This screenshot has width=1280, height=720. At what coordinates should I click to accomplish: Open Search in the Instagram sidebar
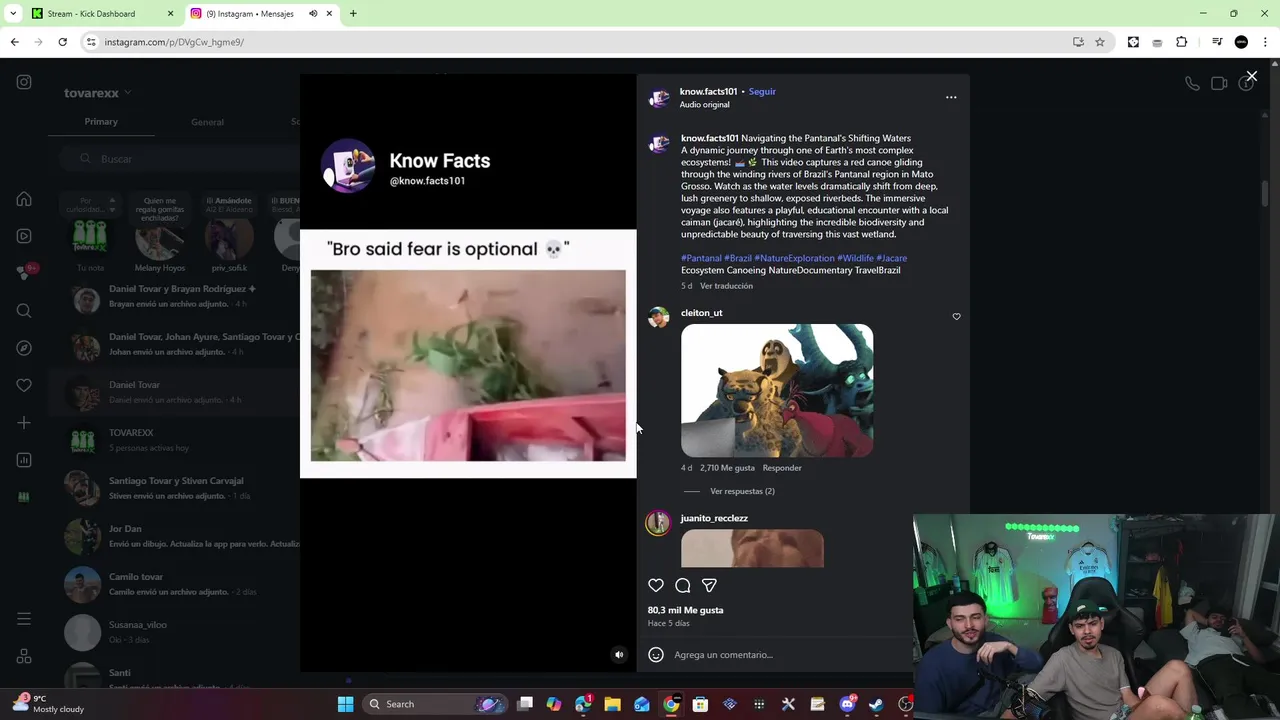24,310
